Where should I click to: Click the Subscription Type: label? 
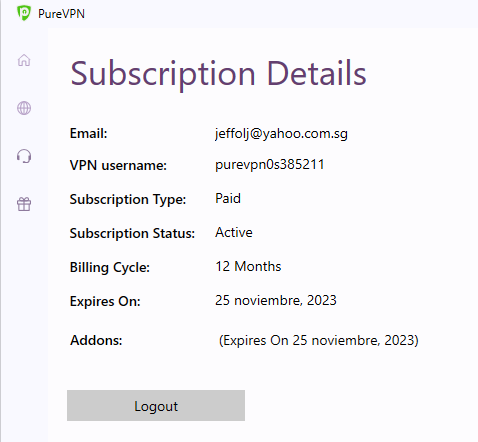point(128,200)
